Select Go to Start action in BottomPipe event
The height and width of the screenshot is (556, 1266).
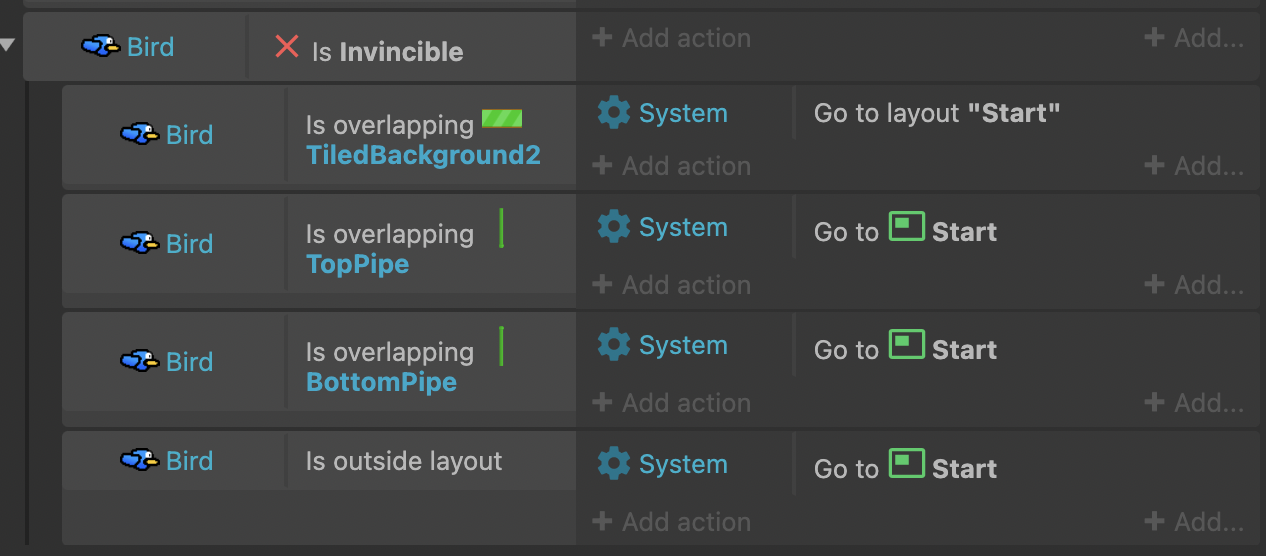tap(906, 349)
